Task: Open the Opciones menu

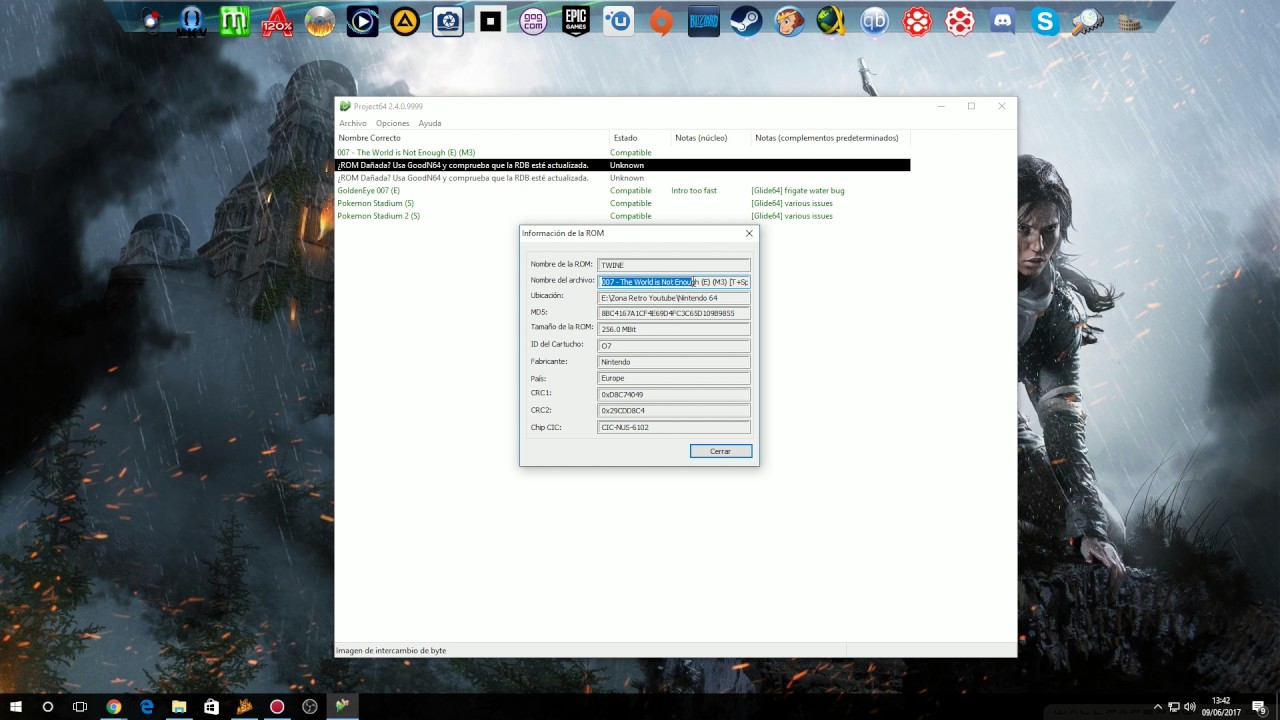Action: click(x=393, y=123)
